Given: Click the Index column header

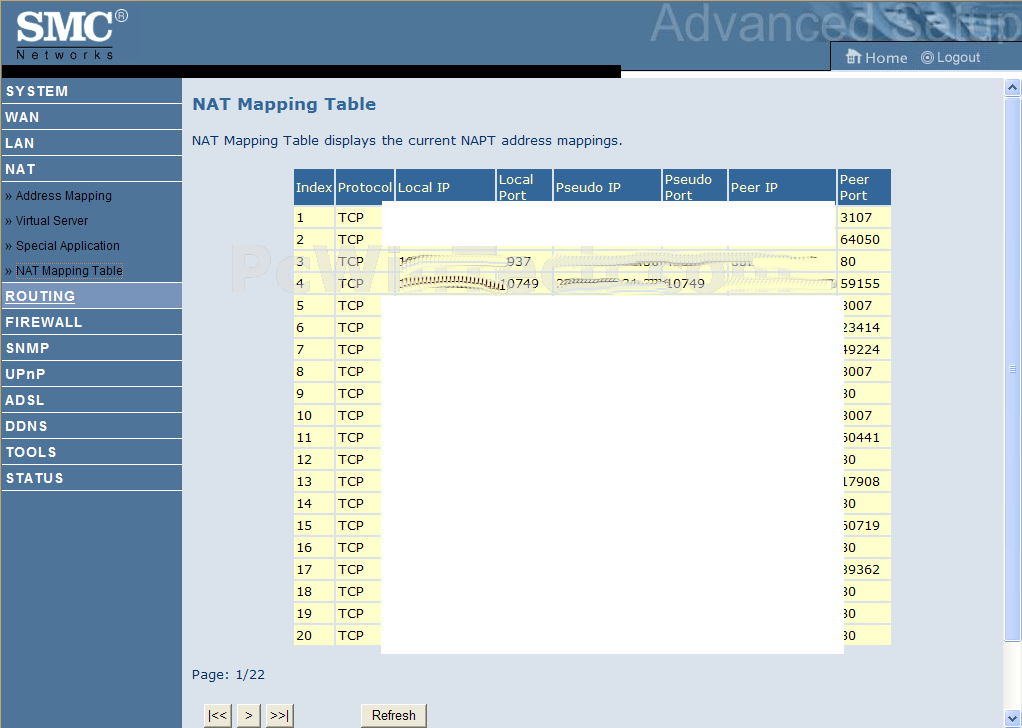Looking at the screenshot, I should click(314, 187).
